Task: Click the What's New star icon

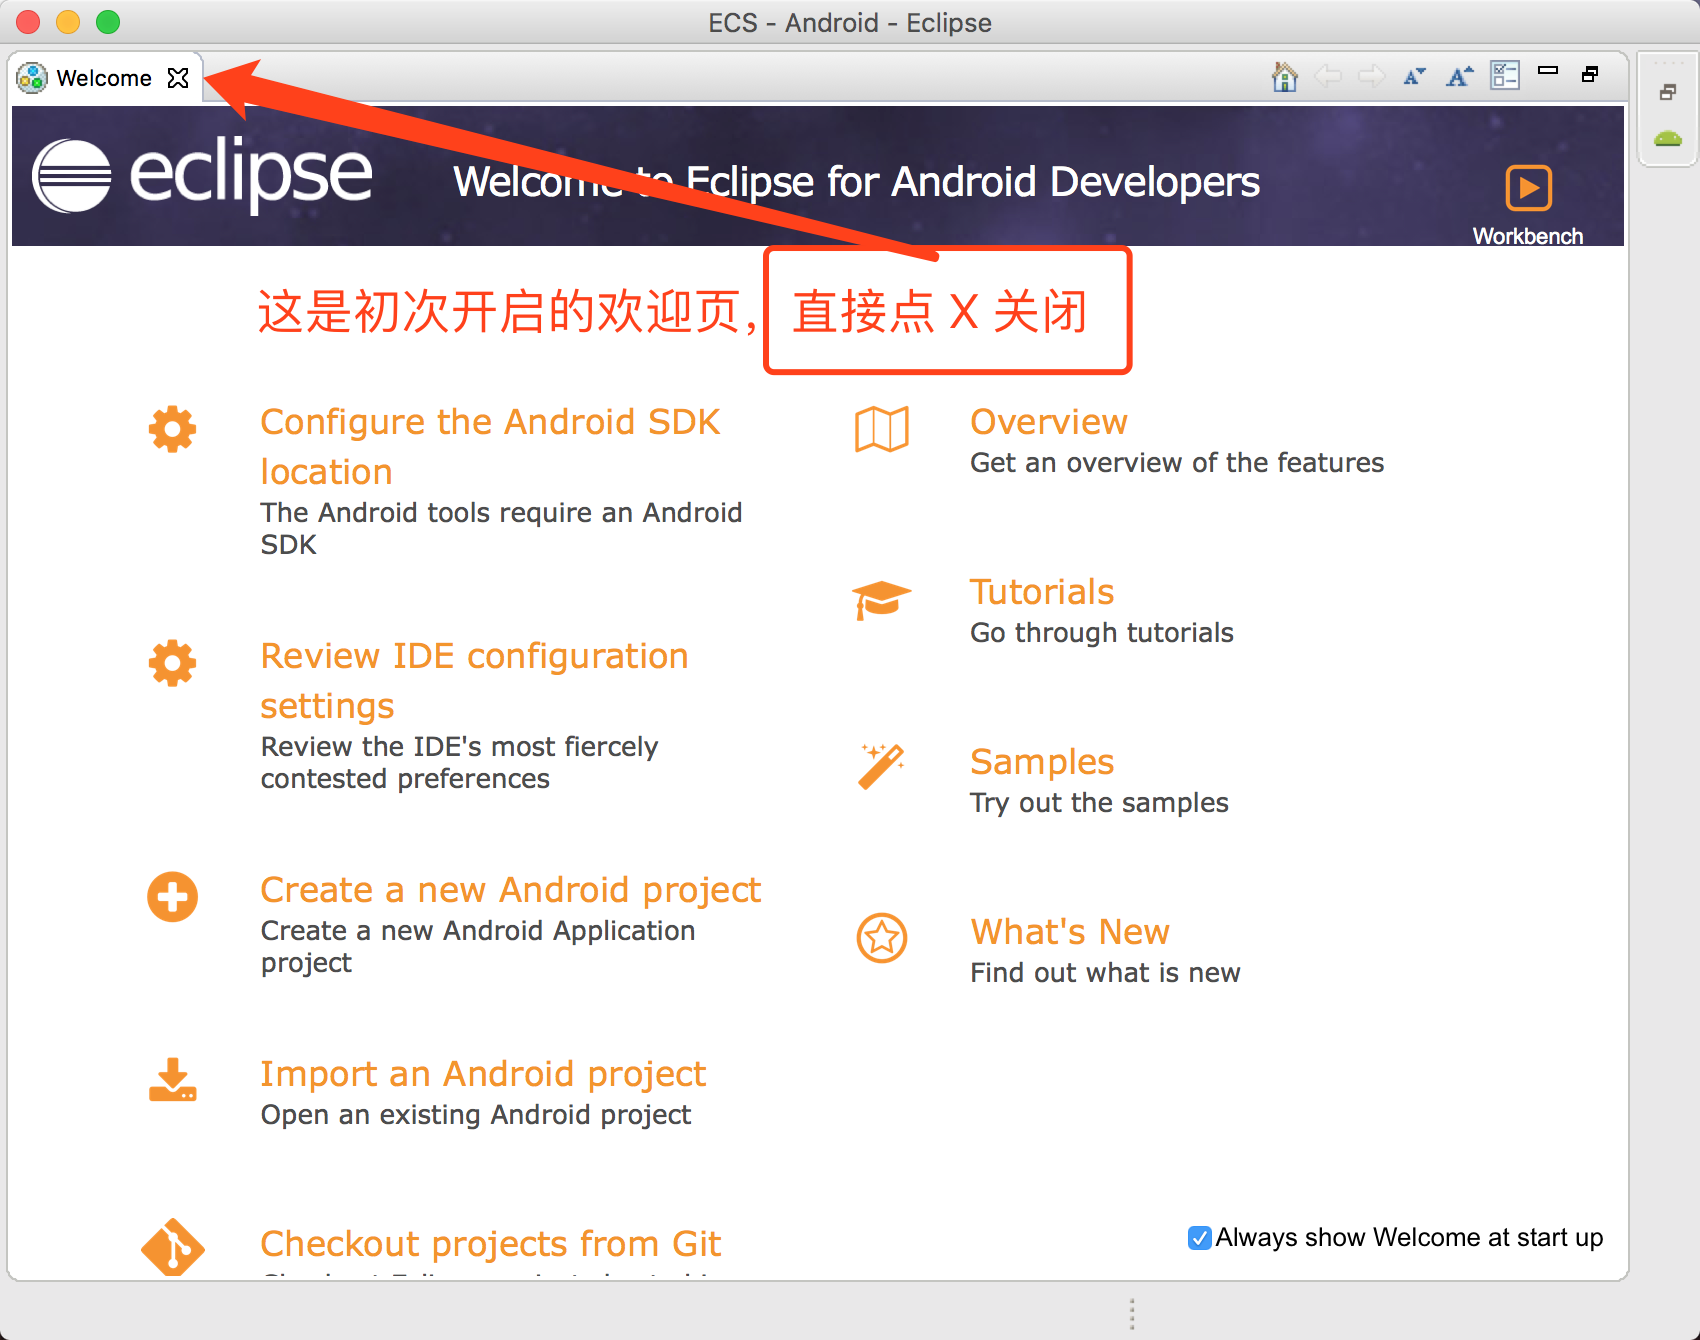Action: point(882,938)
